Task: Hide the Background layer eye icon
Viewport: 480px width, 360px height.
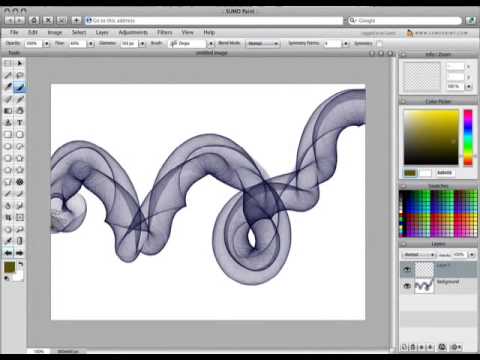Action: [407, 286]
